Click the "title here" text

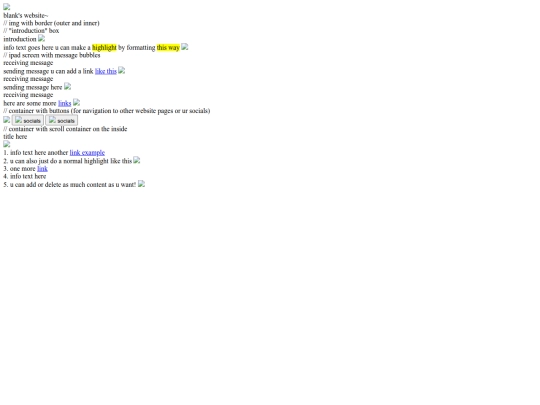15,137
